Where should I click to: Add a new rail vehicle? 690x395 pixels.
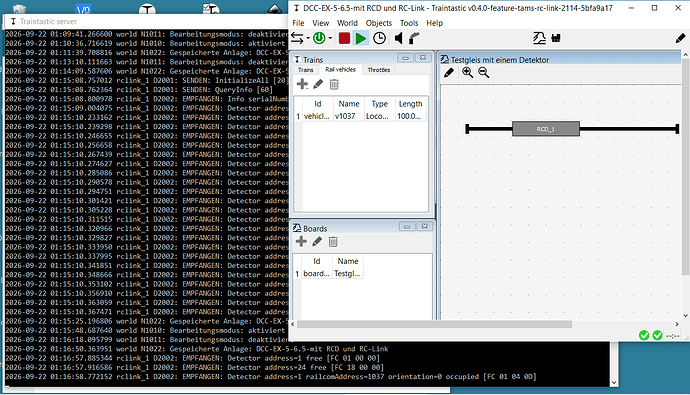(302, 84)
